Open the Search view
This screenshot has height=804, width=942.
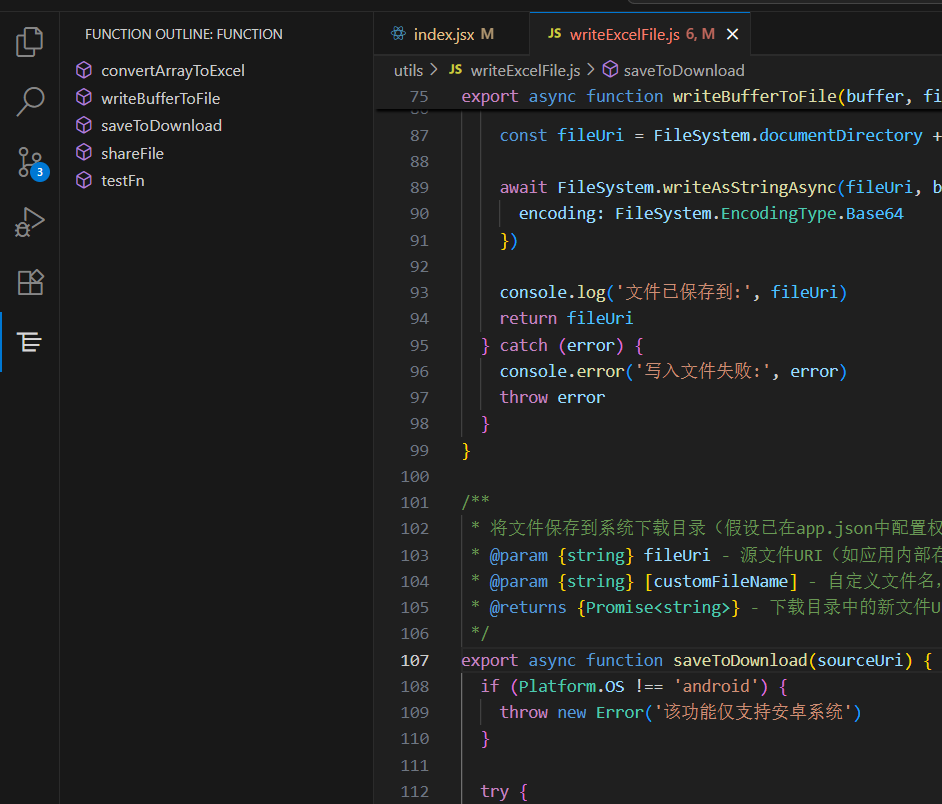(x=29, y=101)
